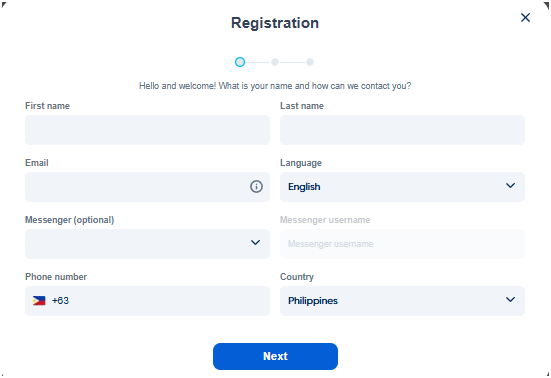Click the Philippines flag icon
551x378 pixels.
(x=39, y=301)
